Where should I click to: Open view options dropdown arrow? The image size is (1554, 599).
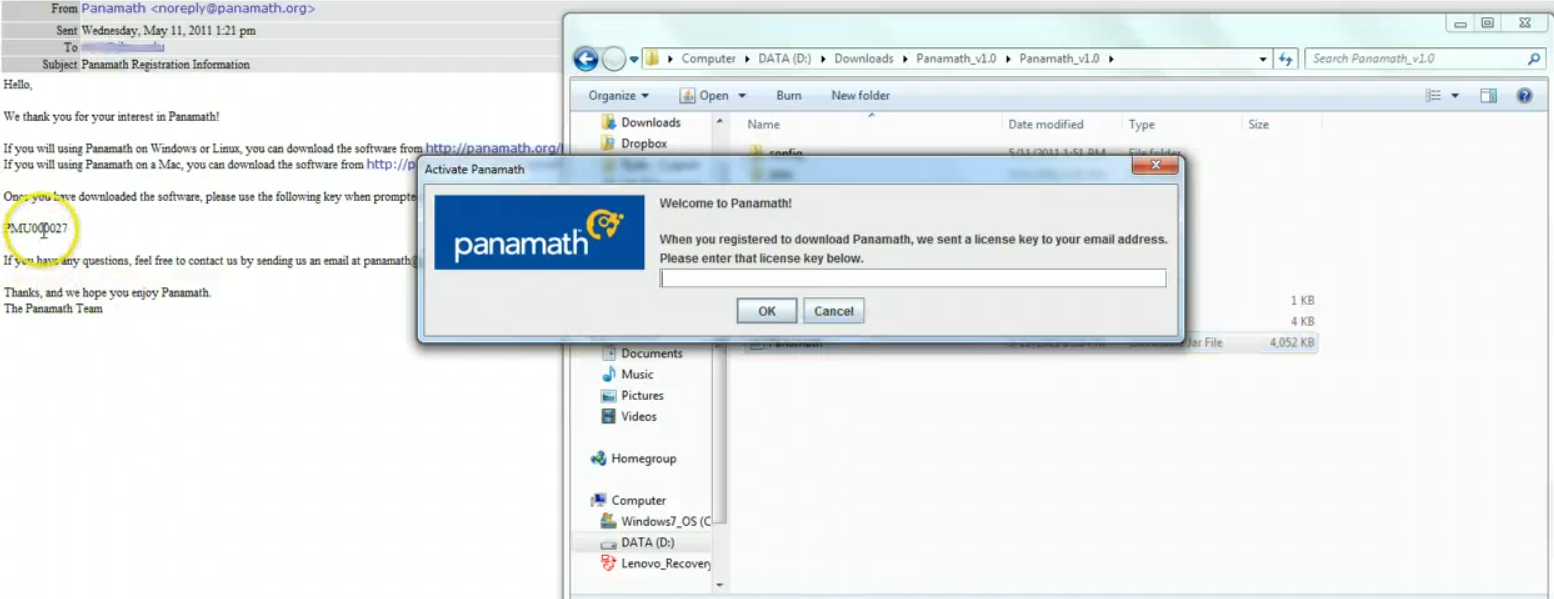[x=1454, y=96]
